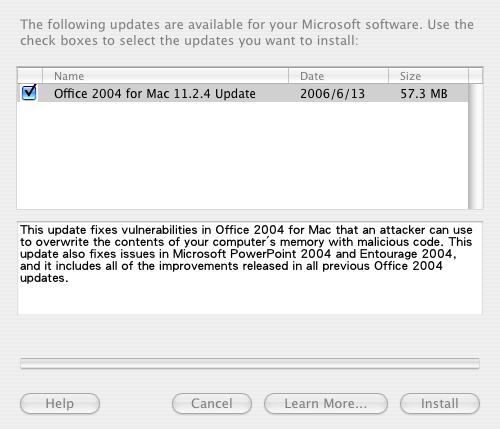This screenshot has width=500, height=429.
Task: Click the header corner above the list scrollbar
Action: pyautogui.click(x=475, y=76)
